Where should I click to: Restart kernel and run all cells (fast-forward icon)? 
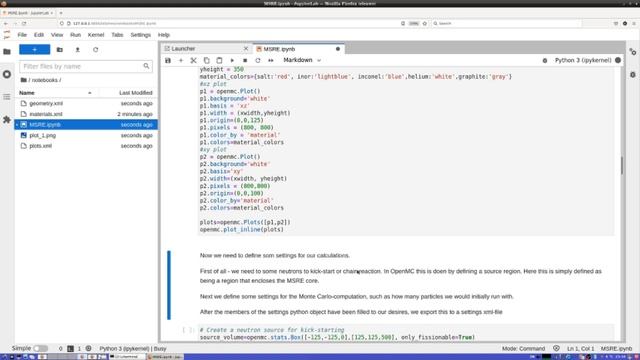click(271, 60)
